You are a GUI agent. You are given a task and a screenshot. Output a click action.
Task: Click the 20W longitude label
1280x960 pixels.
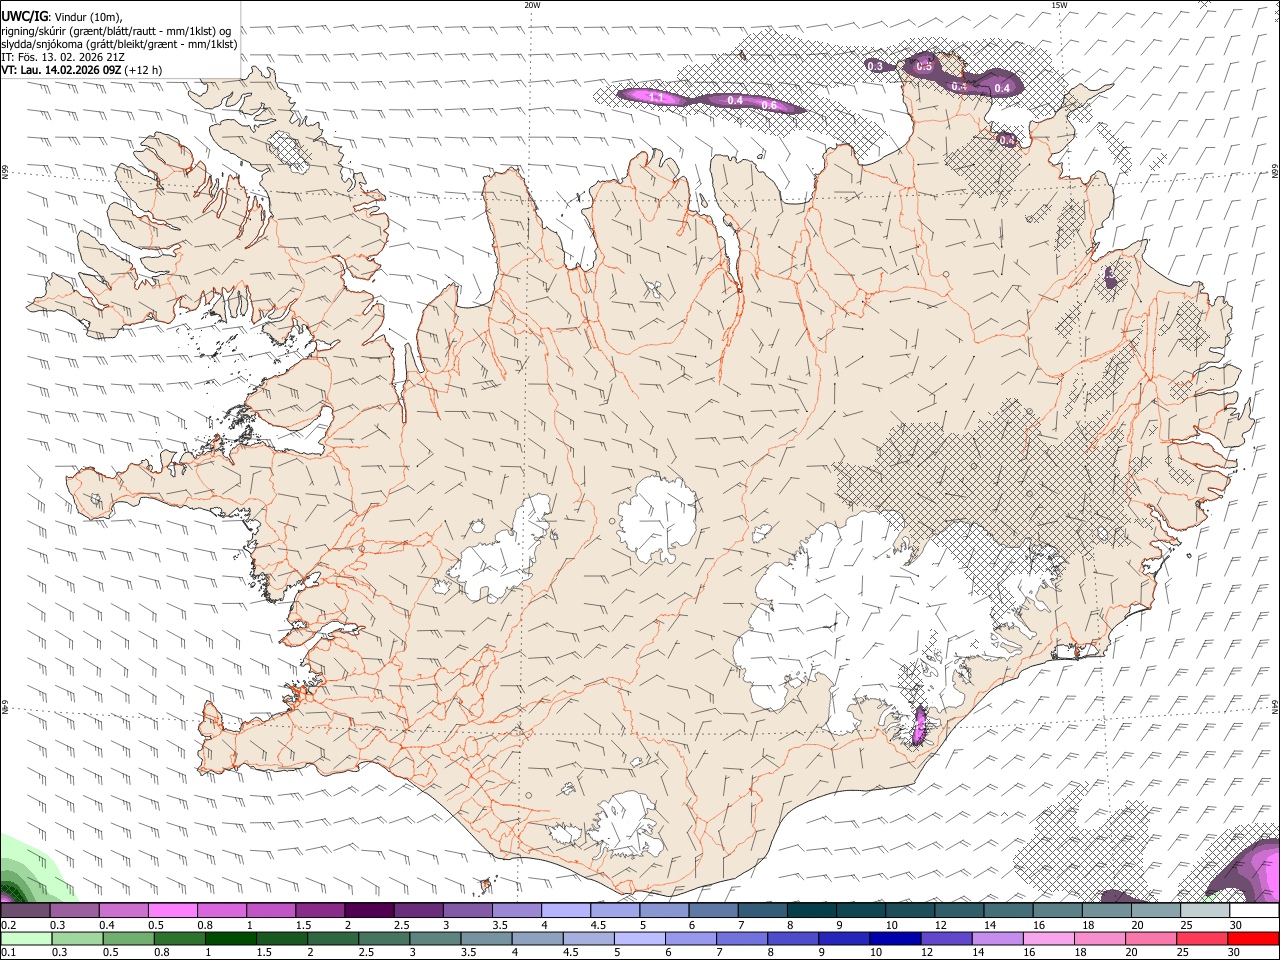[x=532, y=5]
